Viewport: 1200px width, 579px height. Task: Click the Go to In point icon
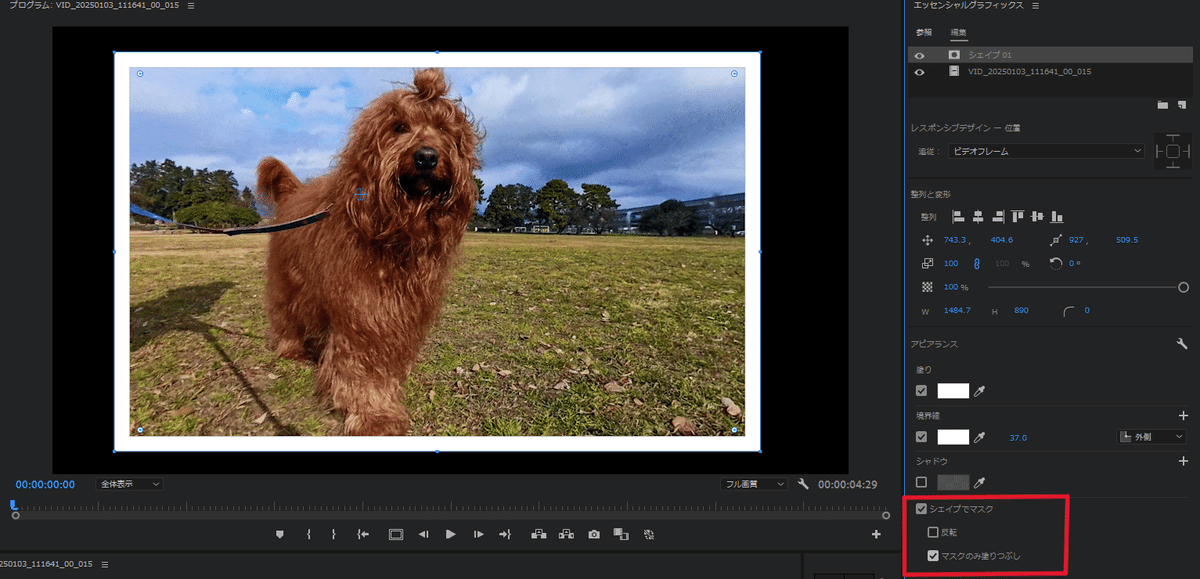click(363, 535)
